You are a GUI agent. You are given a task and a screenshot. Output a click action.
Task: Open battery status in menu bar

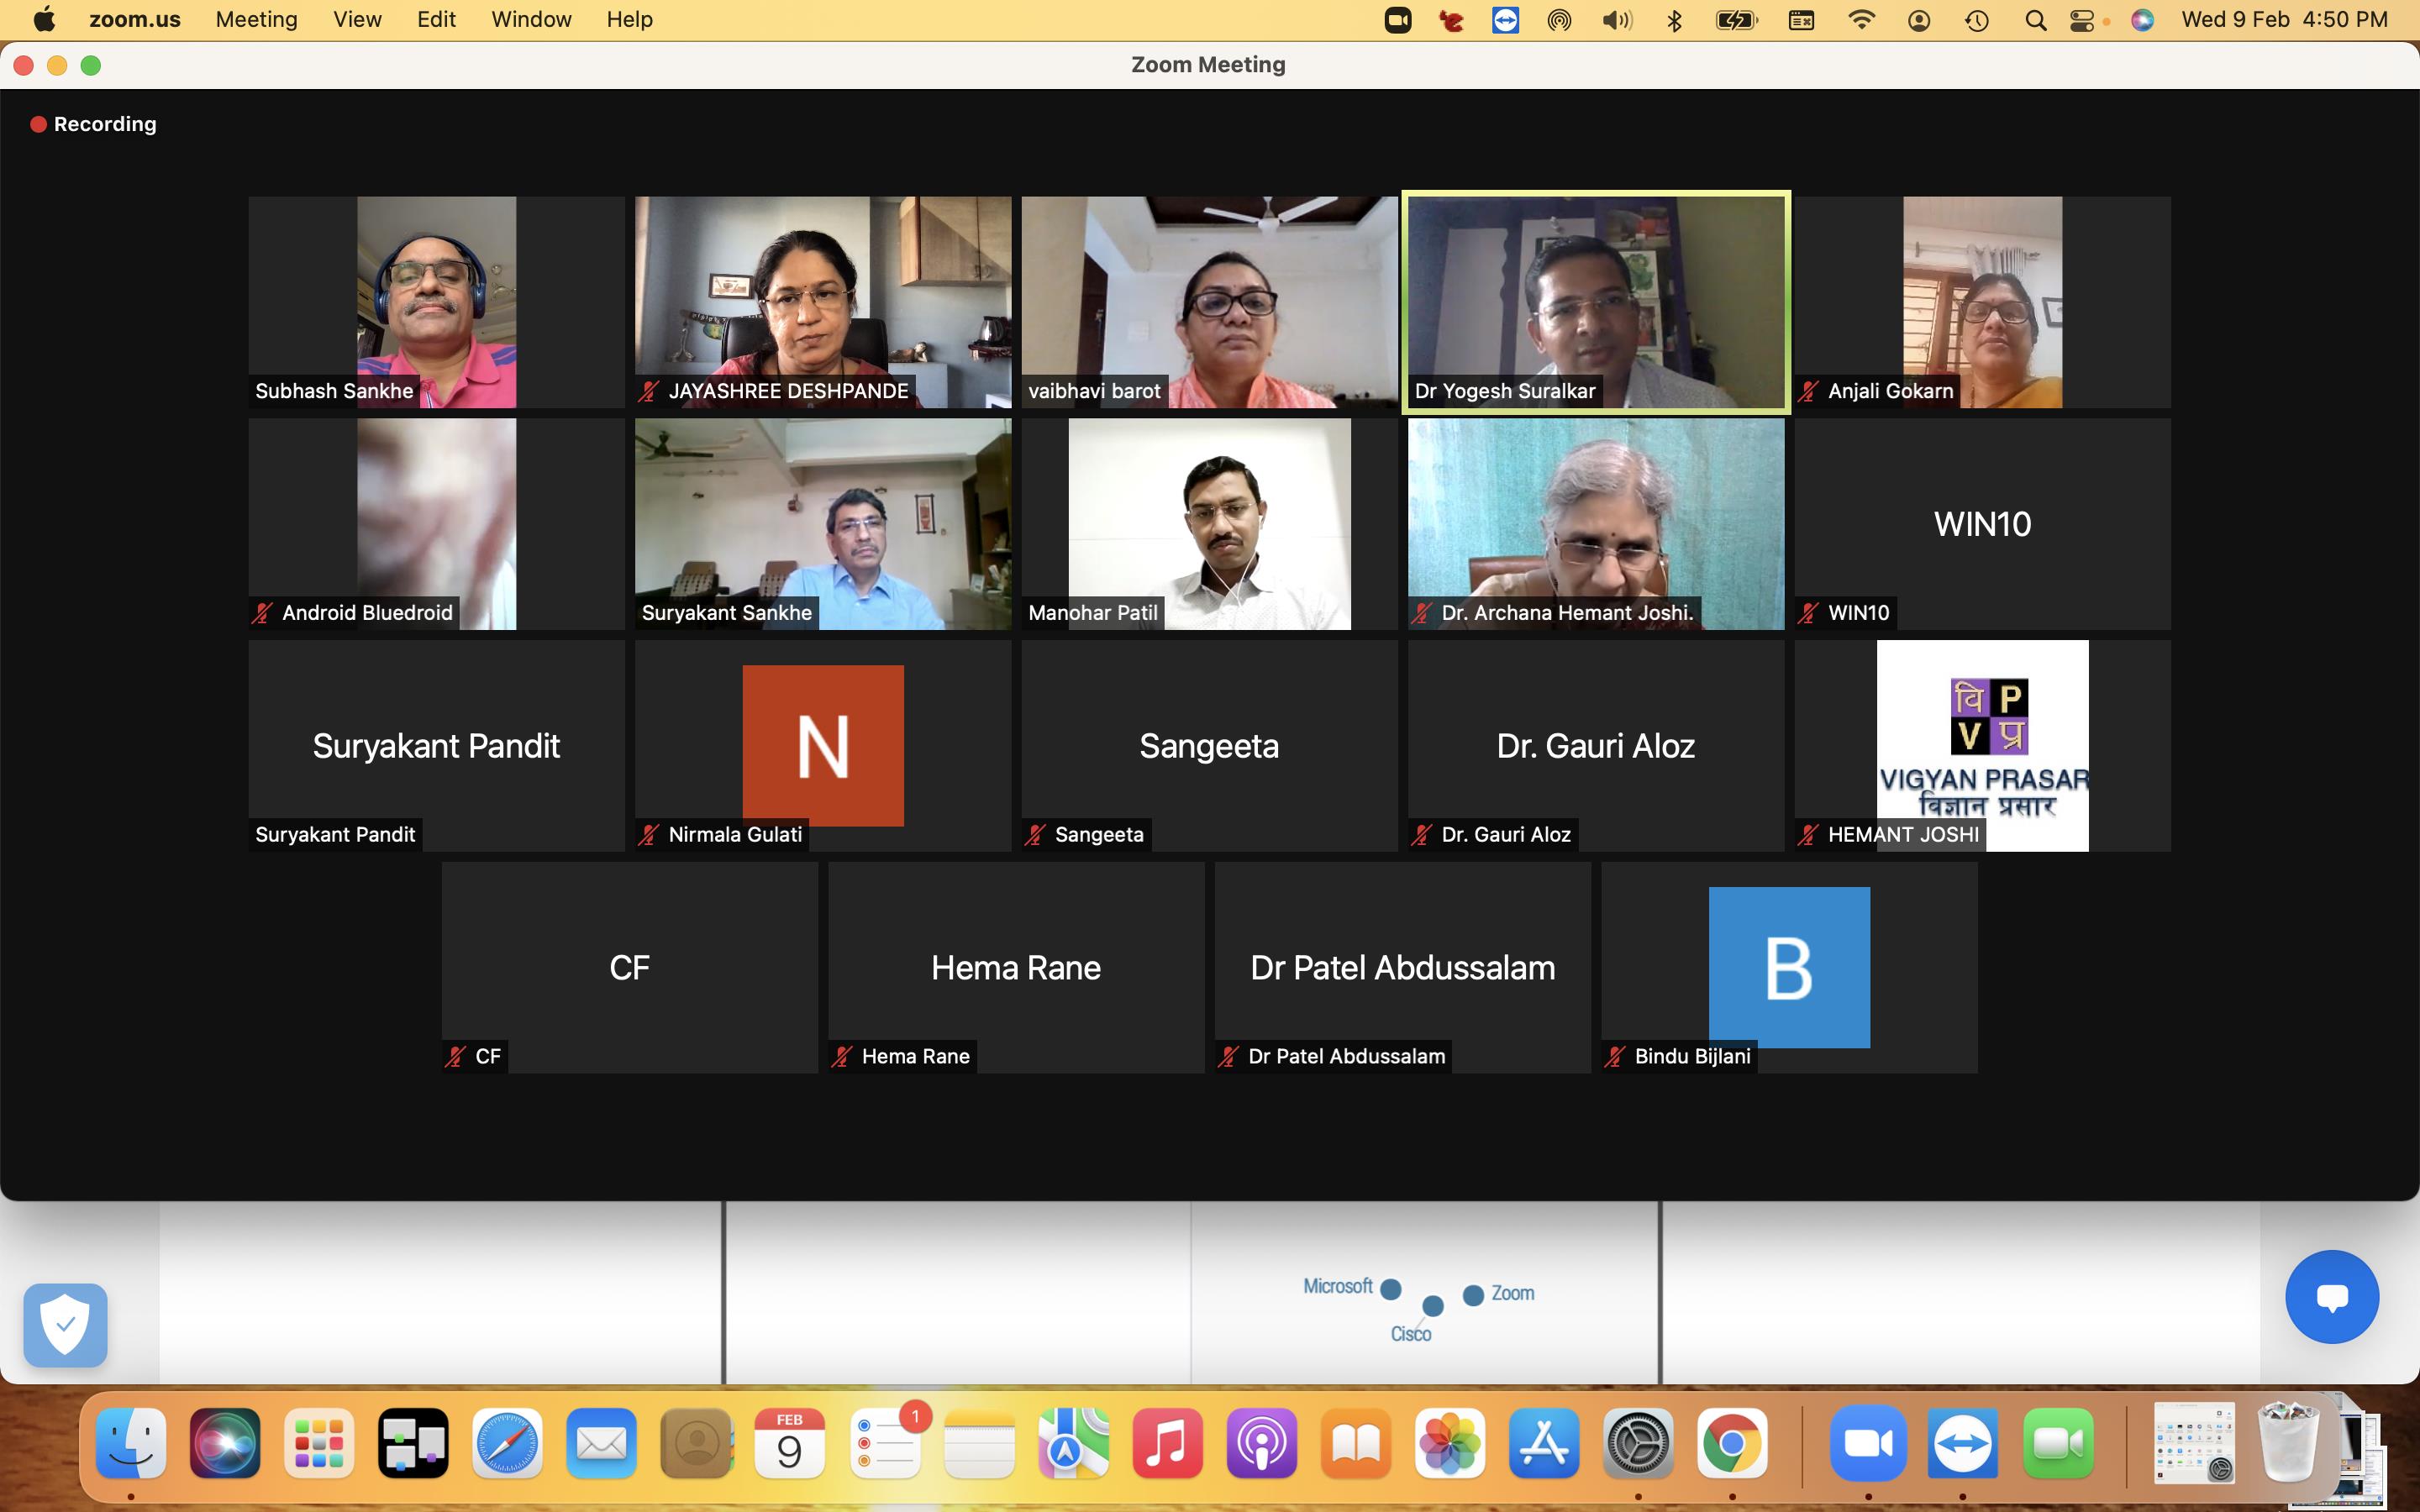1737,20
